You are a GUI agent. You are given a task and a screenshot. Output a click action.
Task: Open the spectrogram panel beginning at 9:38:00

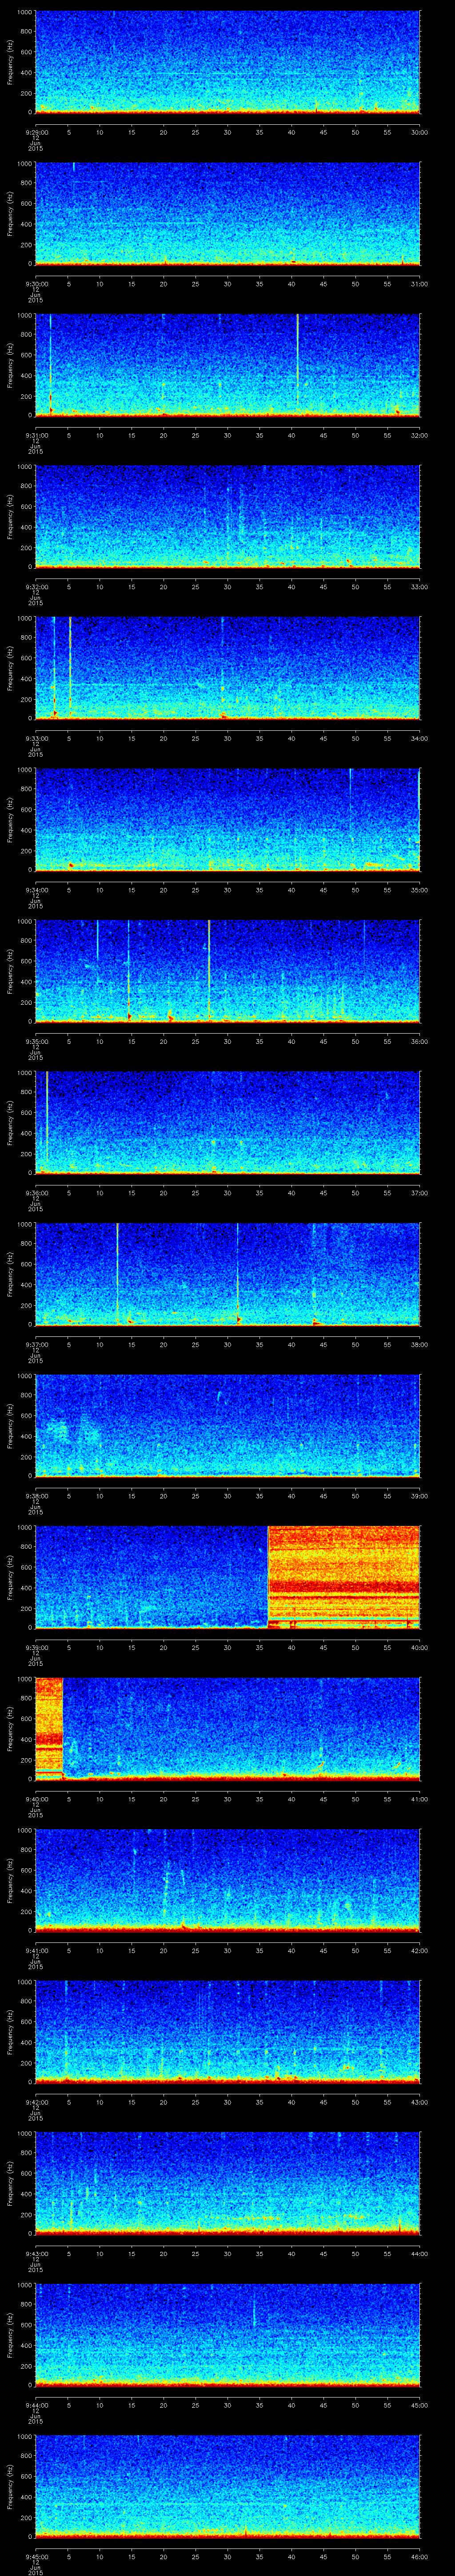(227, 1425)
